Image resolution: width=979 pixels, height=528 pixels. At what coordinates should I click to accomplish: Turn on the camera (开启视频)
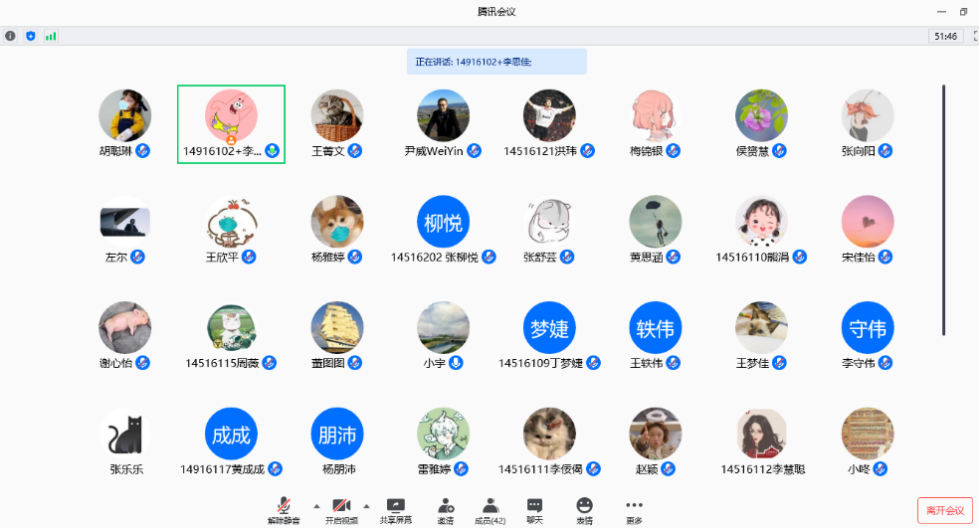tap(340, 510)
